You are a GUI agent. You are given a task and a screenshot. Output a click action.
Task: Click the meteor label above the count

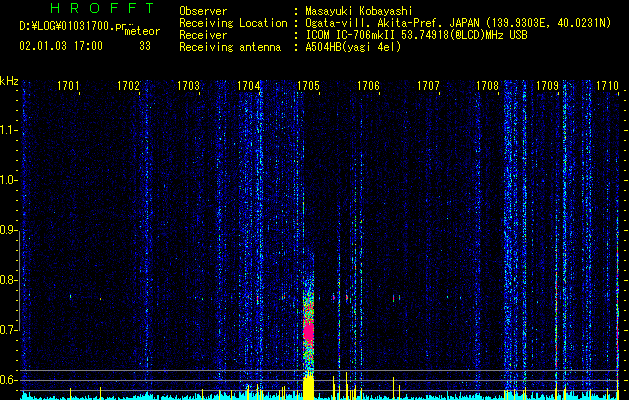coord(142,31)
